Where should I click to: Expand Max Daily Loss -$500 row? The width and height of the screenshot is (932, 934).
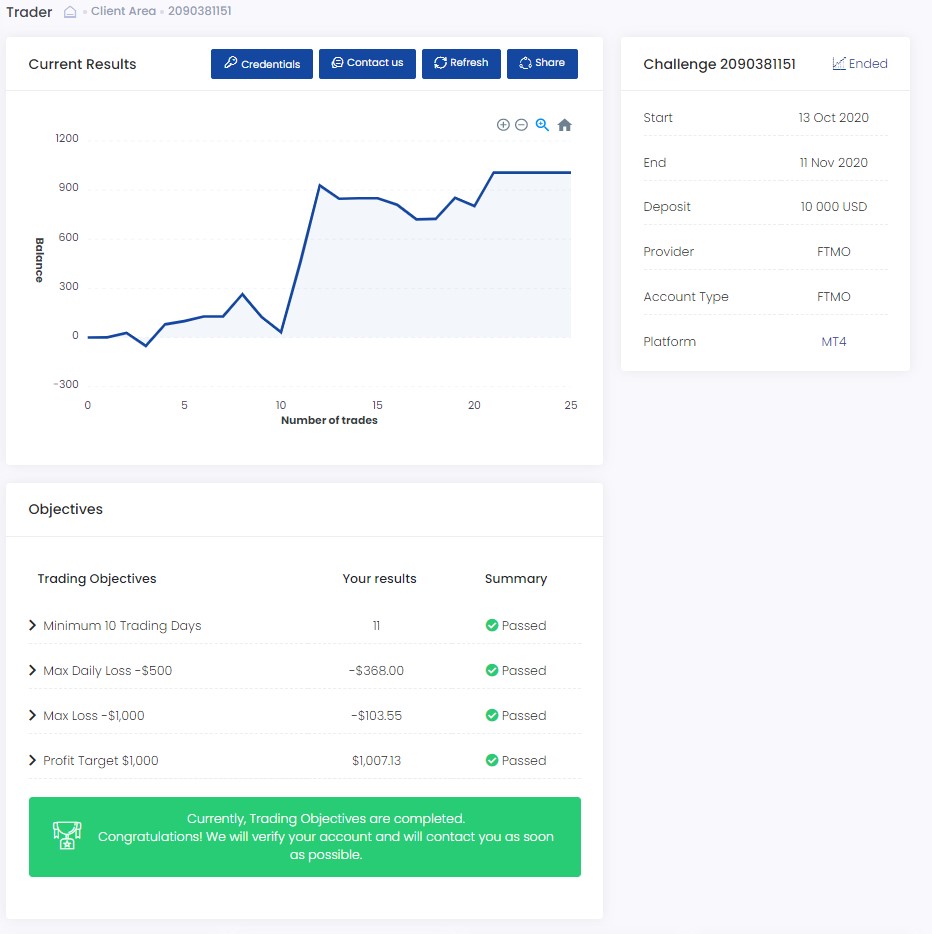click(33, 671)
